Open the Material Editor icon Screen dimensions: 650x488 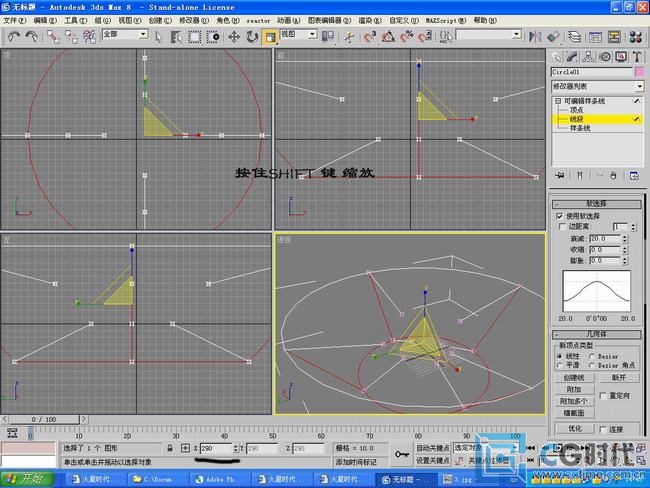[635, 37]
